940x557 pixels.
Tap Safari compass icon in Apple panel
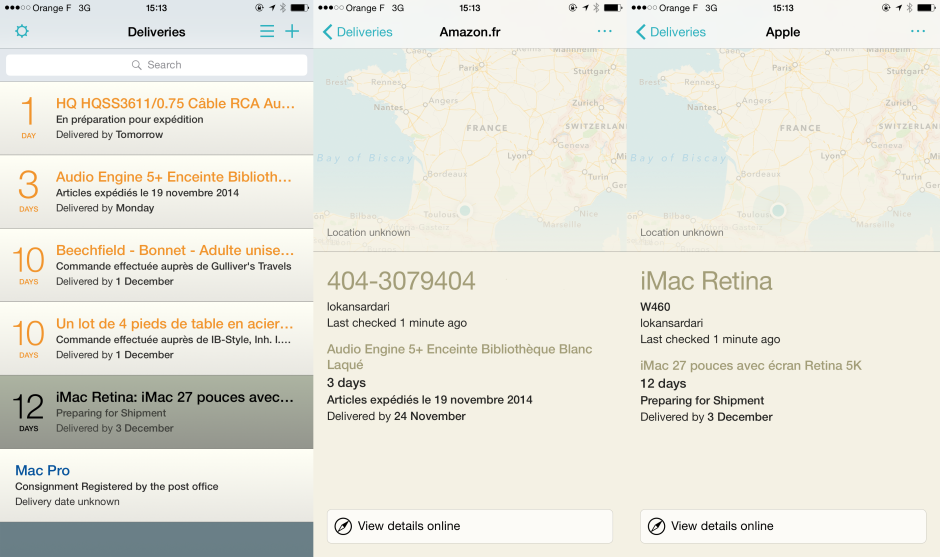pyautogui.click(x=656, y=526)
